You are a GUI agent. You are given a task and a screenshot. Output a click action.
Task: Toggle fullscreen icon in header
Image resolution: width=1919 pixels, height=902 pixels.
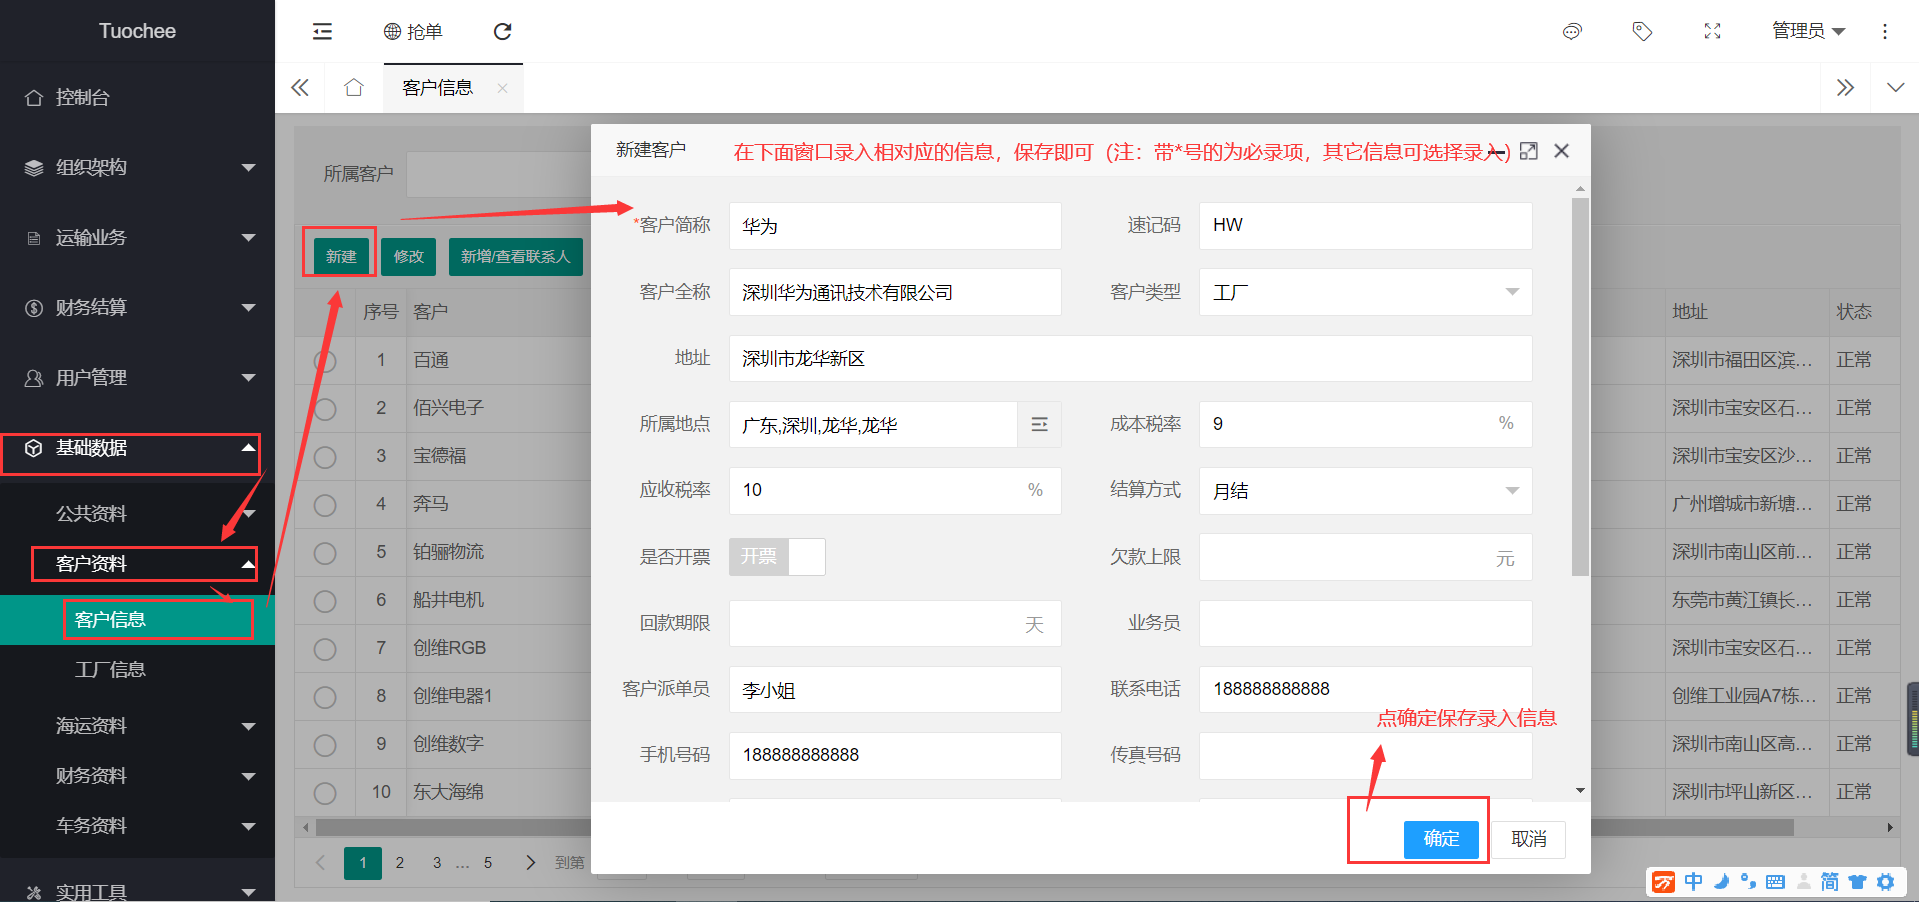[x=1712, y=32]
